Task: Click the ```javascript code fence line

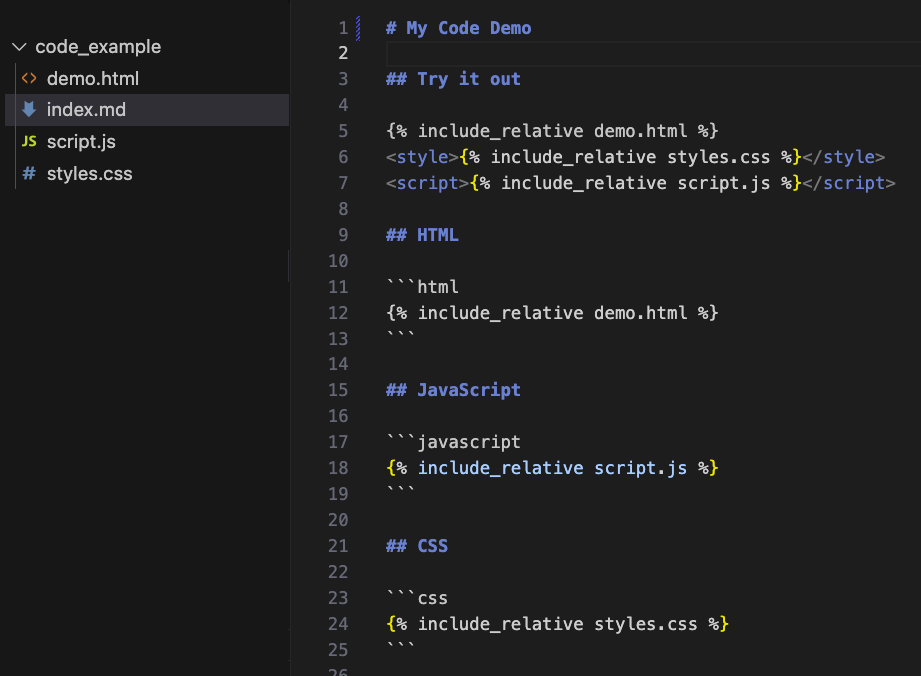Action: click(453, 442)
